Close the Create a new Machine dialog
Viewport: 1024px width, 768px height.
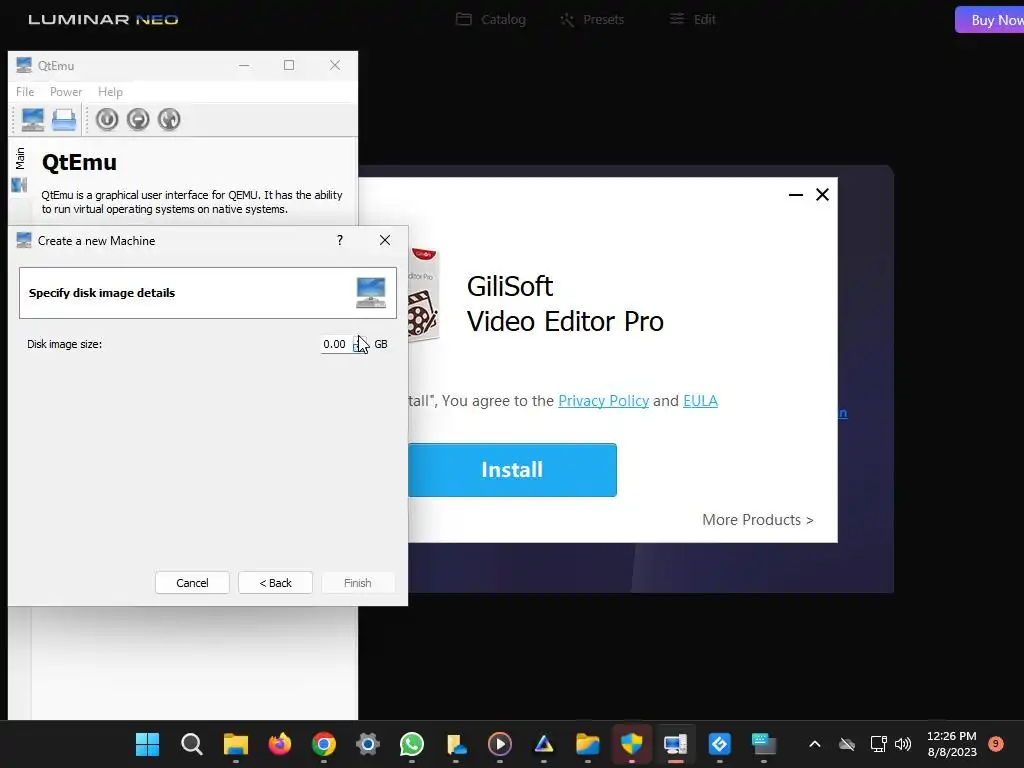click(x=385, y=240)
